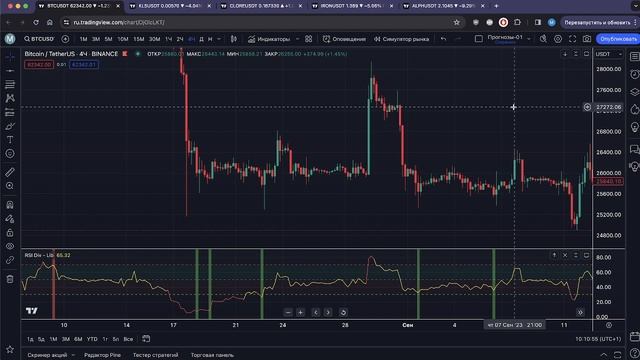Toggle magnet mode
This screenshot has height=360, width=640.
pyautogui.click(x=10, y=204)
